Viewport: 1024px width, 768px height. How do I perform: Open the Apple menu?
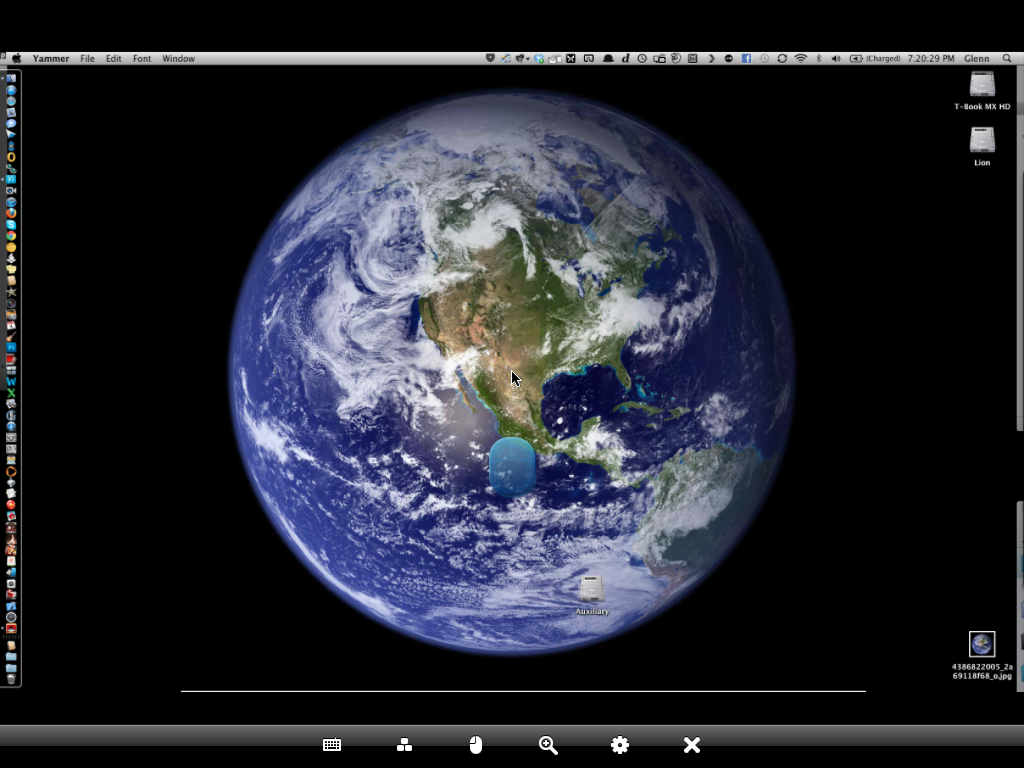pyautogui.click(x=16, y=59)
